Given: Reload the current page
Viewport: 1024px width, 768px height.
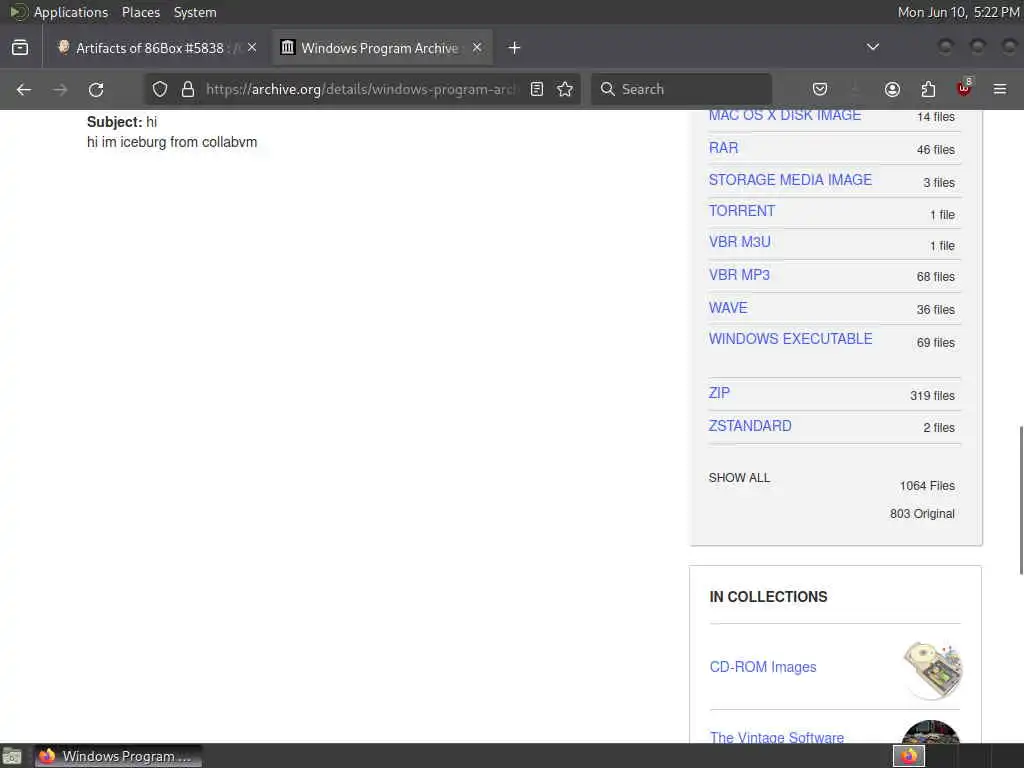Looking at the screenshot, I should pyautogui.click(x=96, y=89).
